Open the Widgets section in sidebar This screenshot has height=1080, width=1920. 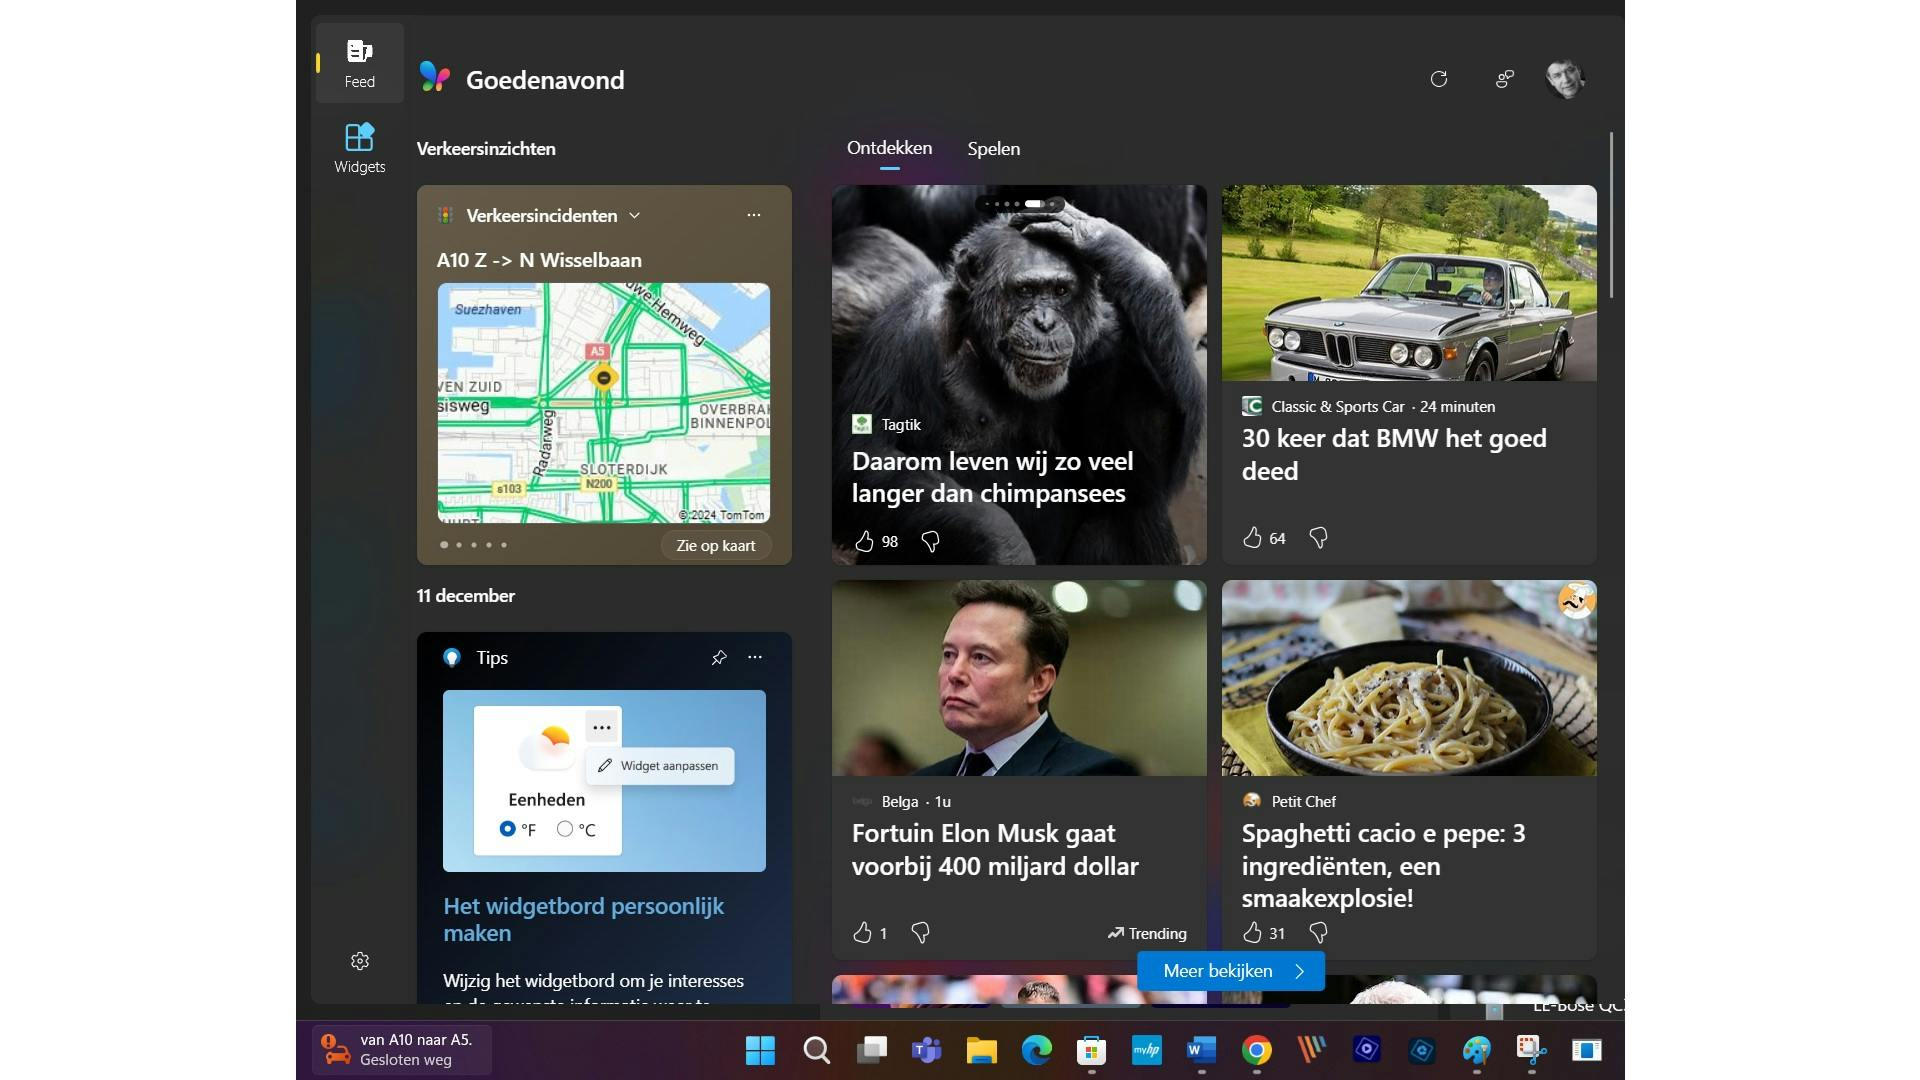pyautogui.click(x=359, y=148)
